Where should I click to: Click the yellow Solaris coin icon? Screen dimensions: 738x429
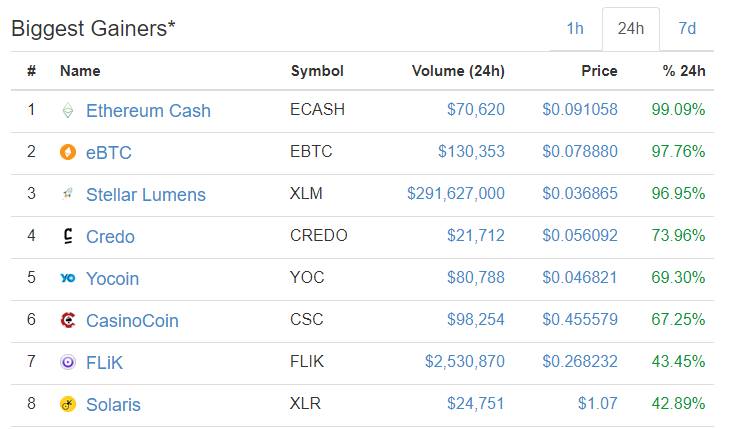coord(68,404)
